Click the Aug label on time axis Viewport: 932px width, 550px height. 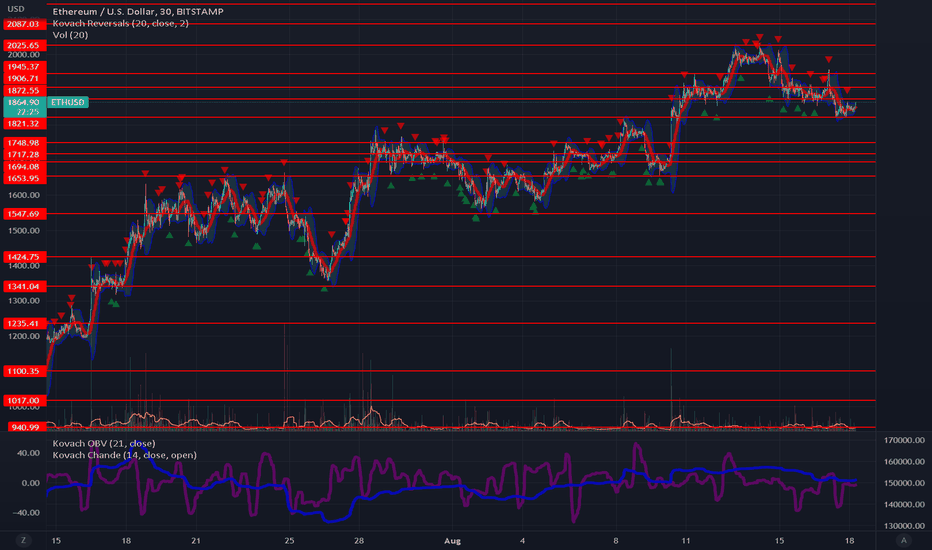(x=452, y=540)
